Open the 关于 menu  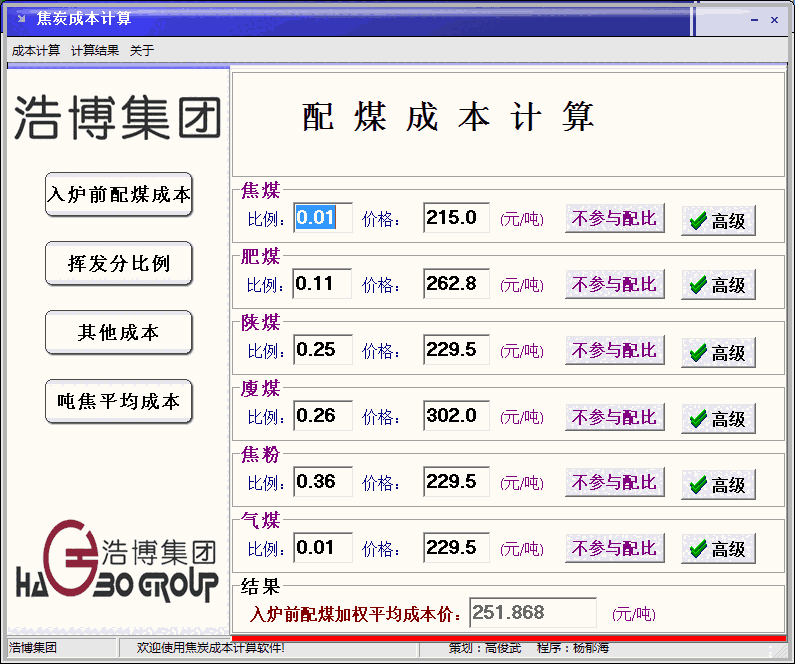(x=141, y=50)
